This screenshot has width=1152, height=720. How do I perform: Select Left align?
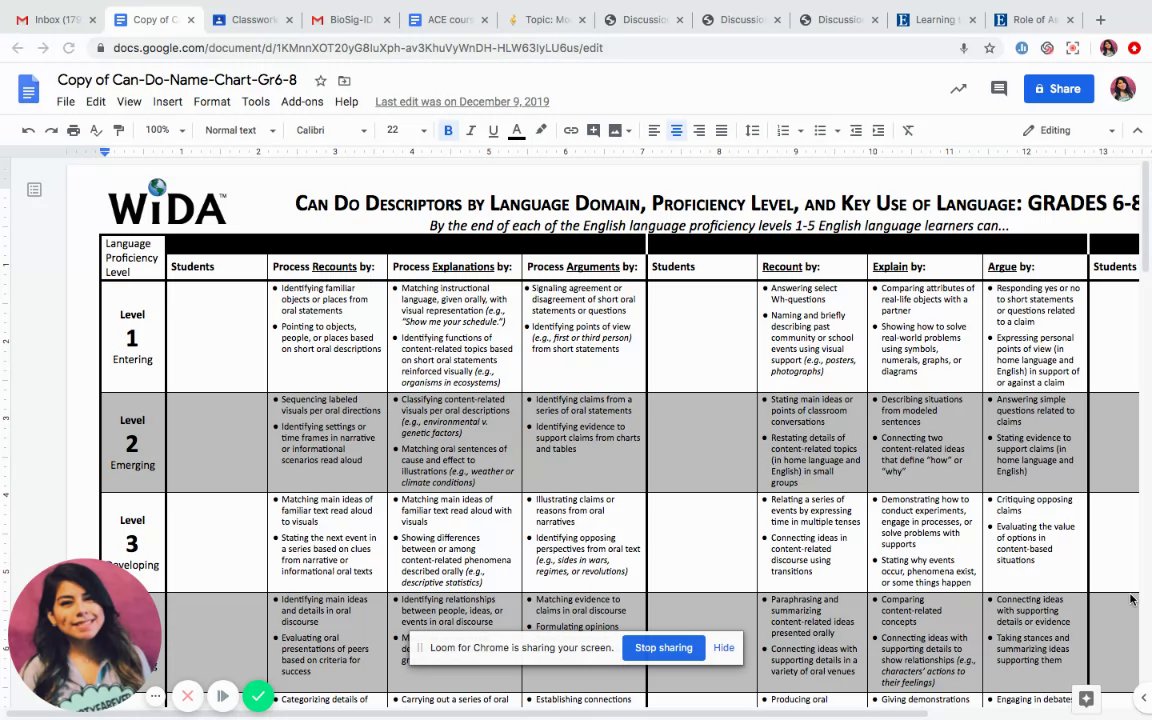[654, 130]
